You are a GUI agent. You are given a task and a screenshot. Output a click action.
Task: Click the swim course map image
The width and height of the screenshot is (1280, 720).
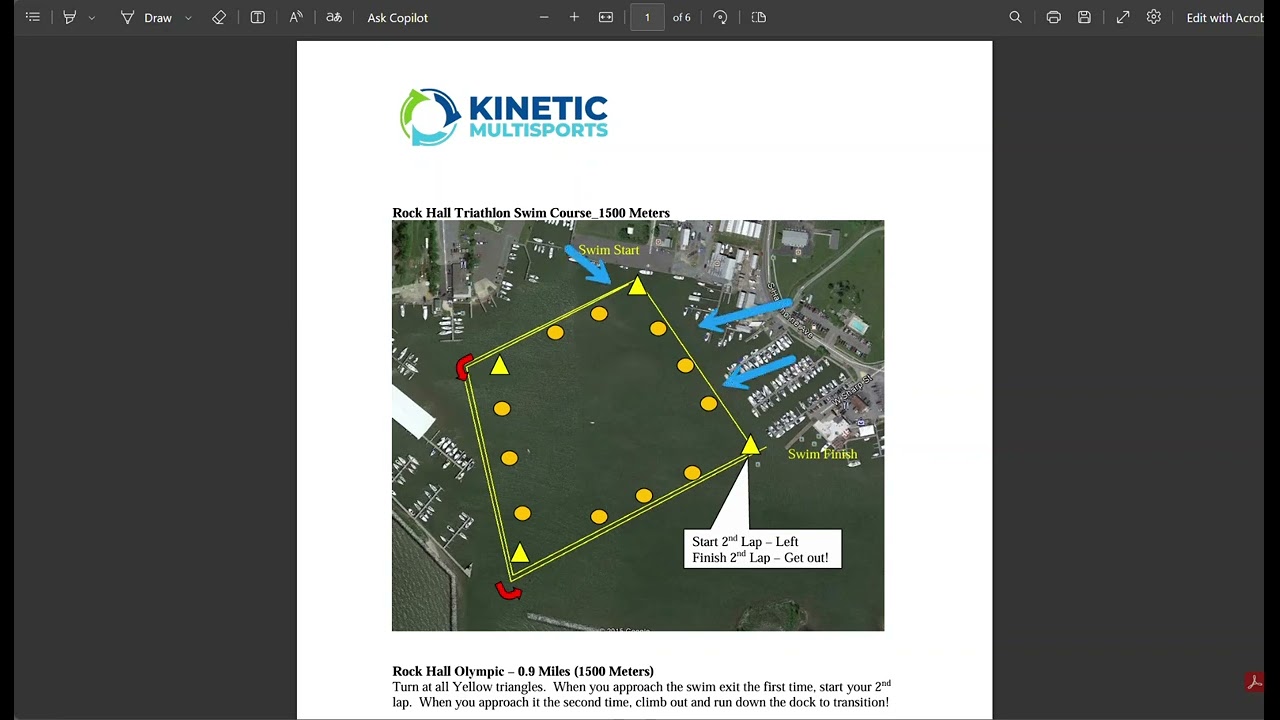coord(638,425)
